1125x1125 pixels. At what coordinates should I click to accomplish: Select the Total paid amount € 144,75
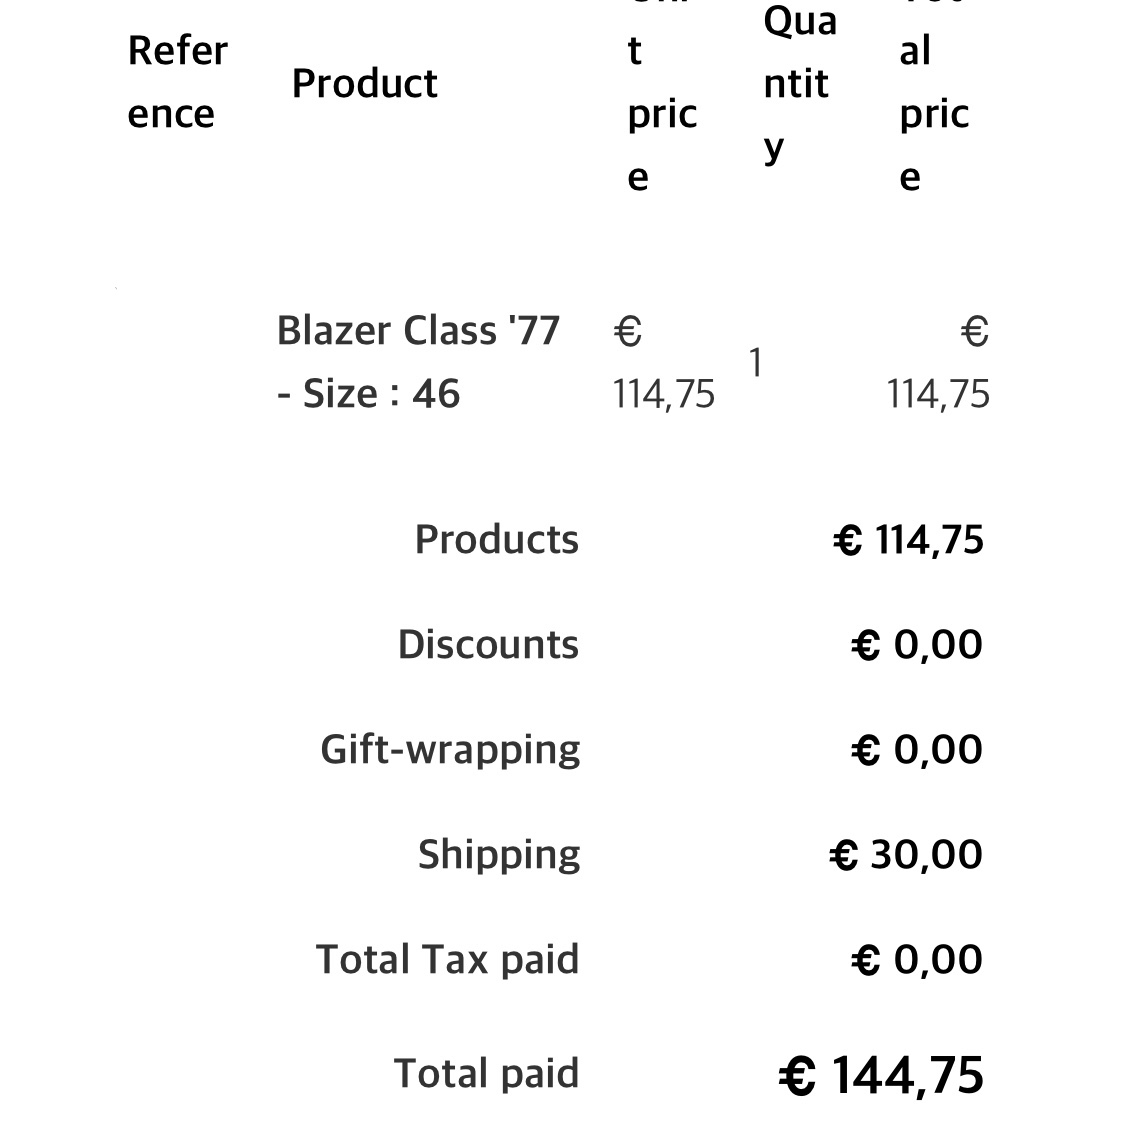point(881,1076)
